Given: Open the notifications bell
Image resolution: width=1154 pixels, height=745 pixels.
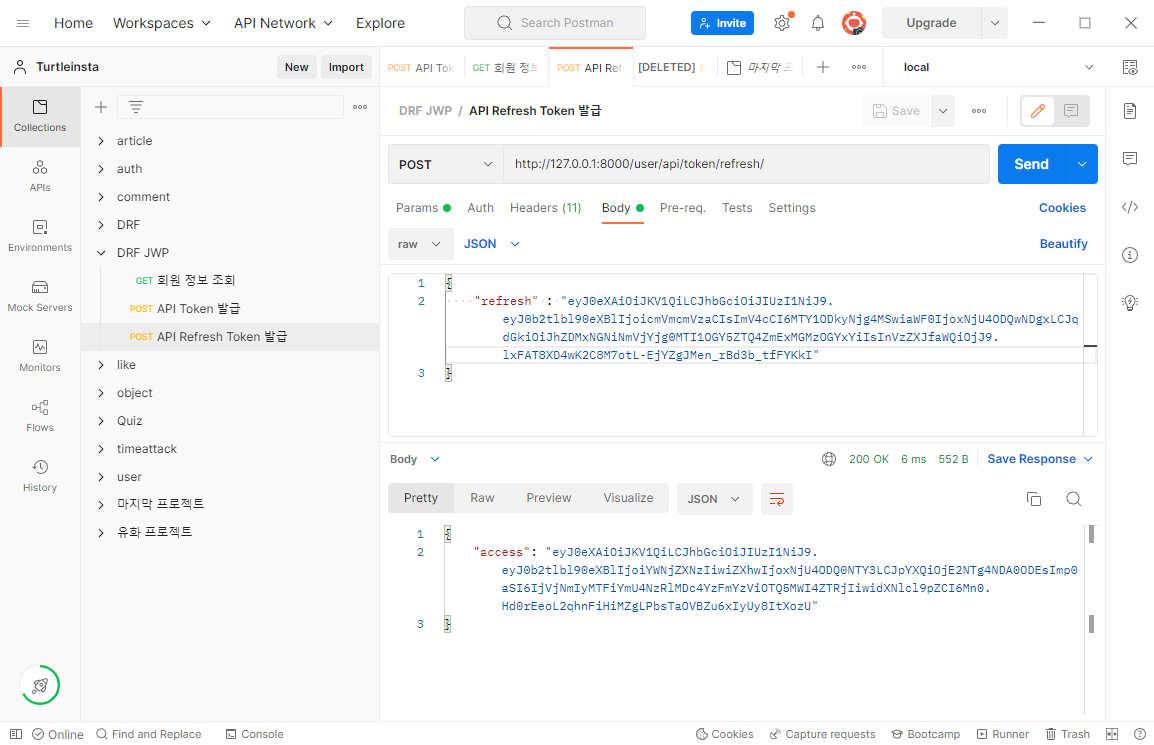Looking at the screenshot, I should 818,23.
